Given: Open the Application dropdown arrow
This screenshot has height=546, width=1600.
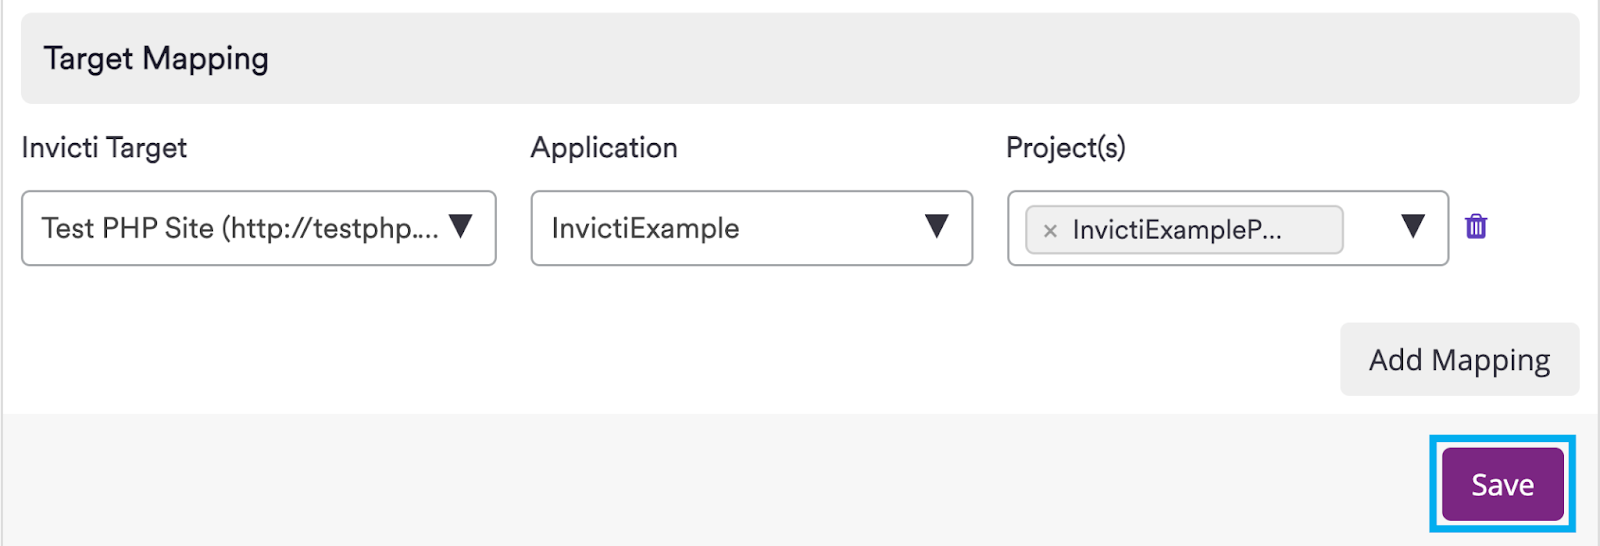Looking at the screenshot, I should pyautogui.click(x=936, y=226).
